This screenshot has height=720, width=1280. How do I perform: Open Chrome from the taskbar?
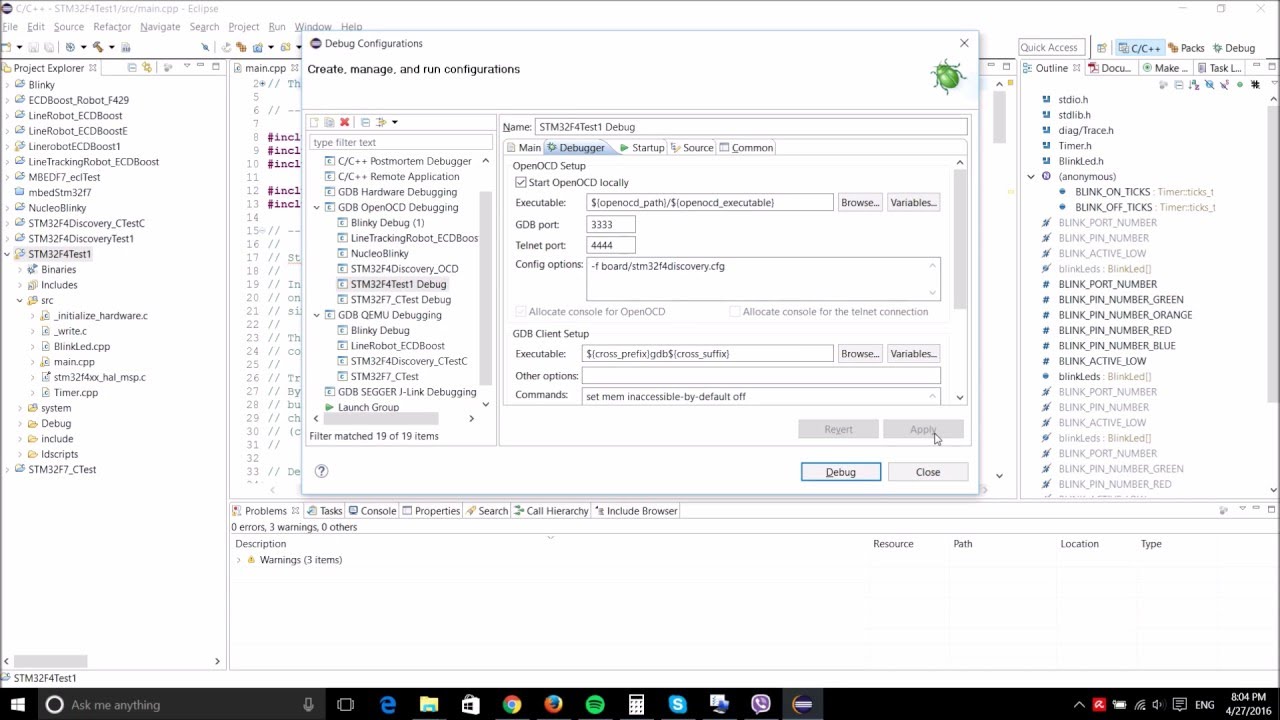[x=511, y=705]
